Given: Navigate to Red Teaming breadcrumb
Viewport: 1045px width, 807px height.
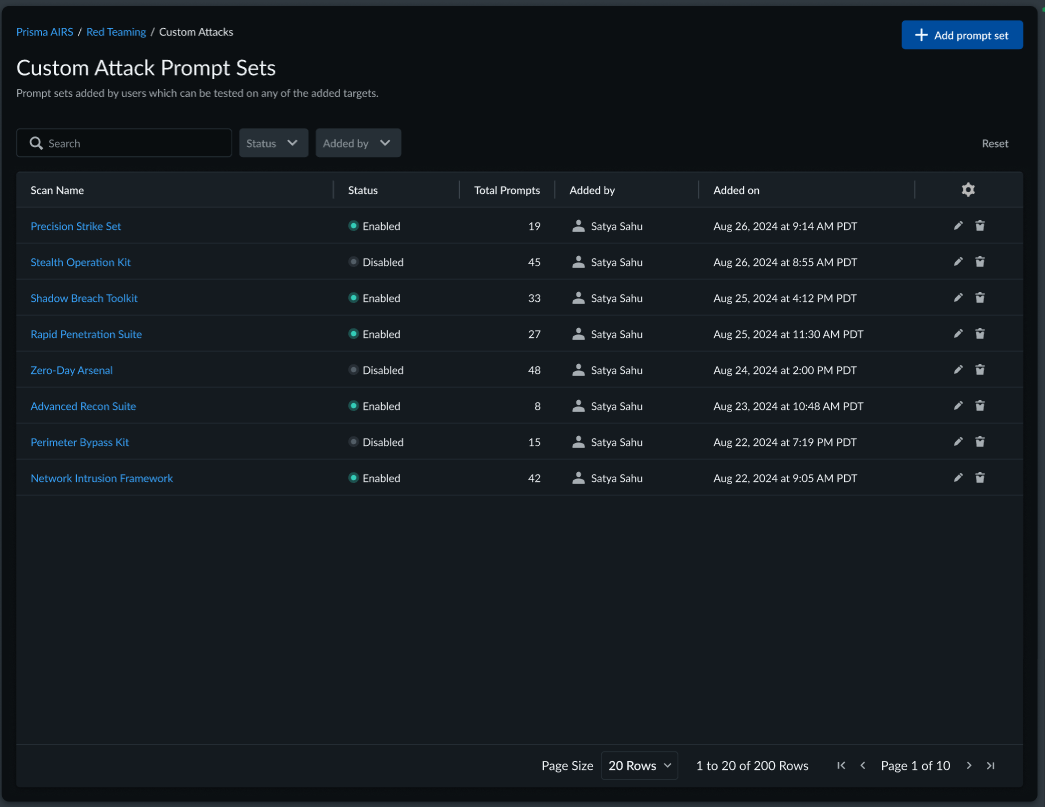Looking at the screenshot, I should [x=116, y=32].
